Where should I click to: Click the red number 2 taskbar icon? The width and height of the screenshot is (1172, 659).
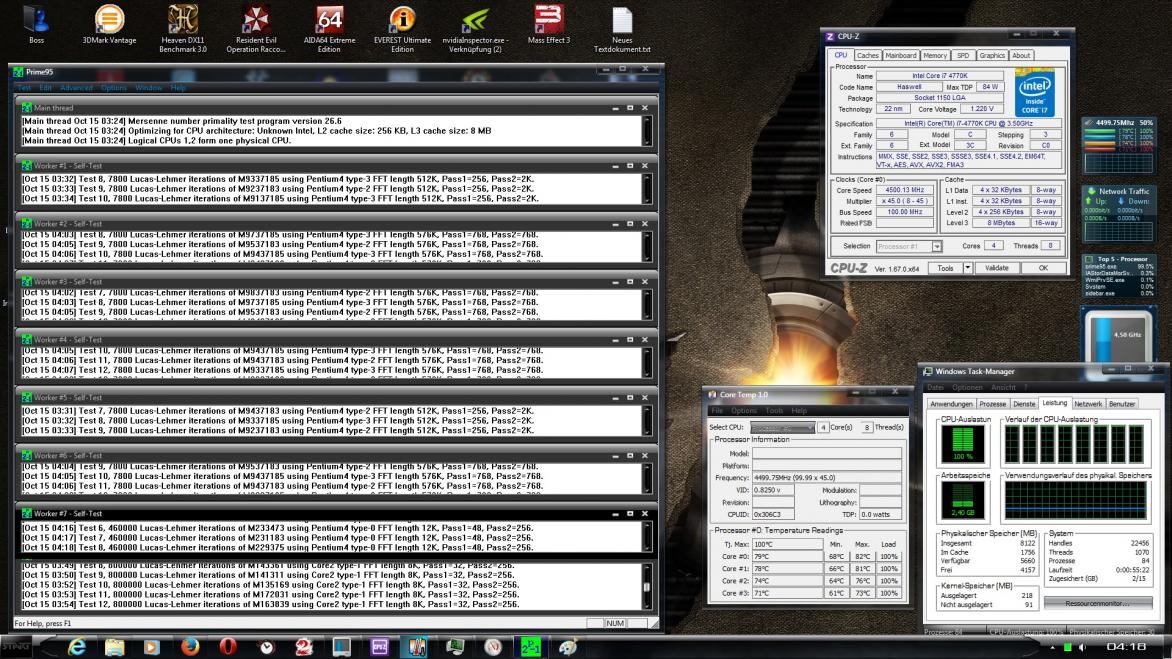tap(303, 647)
